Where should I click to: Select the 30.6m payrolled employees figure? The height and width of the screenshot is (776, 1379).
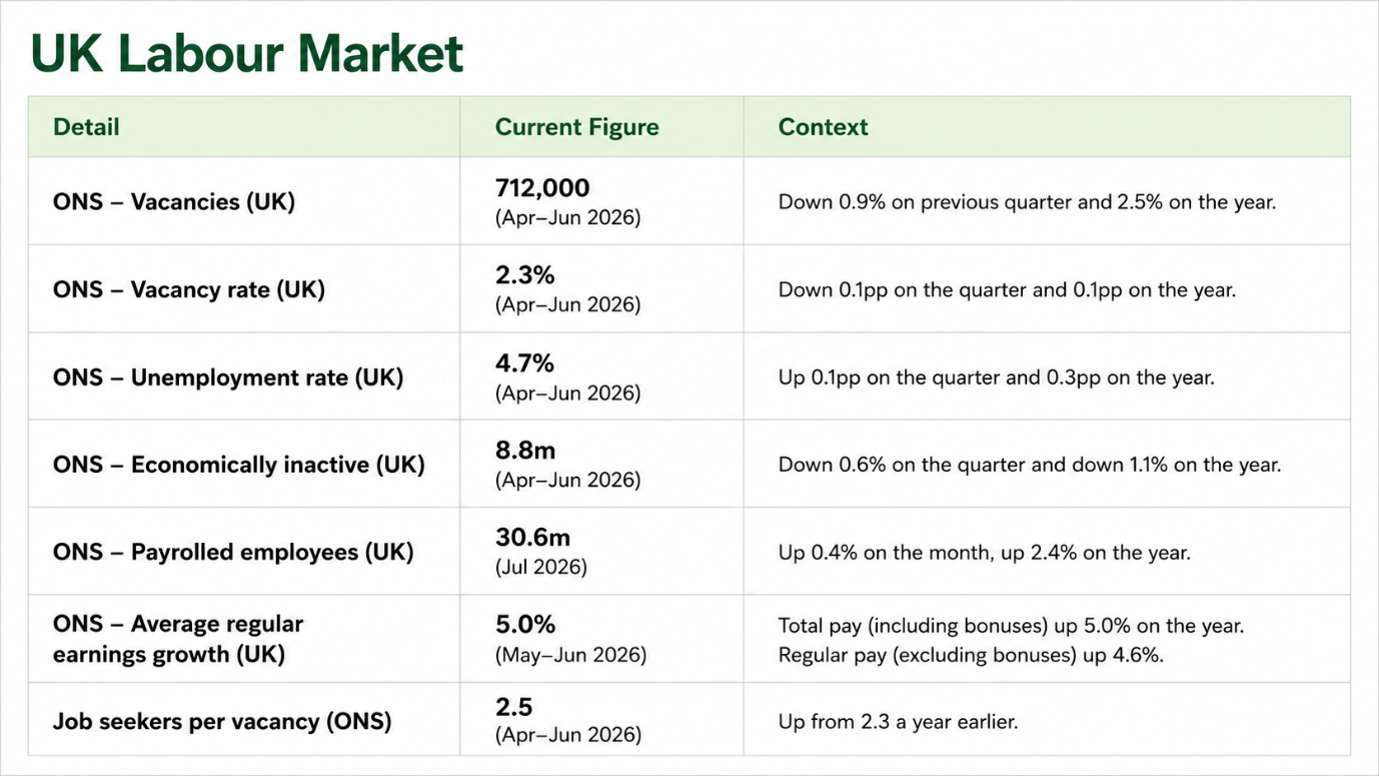533,537
